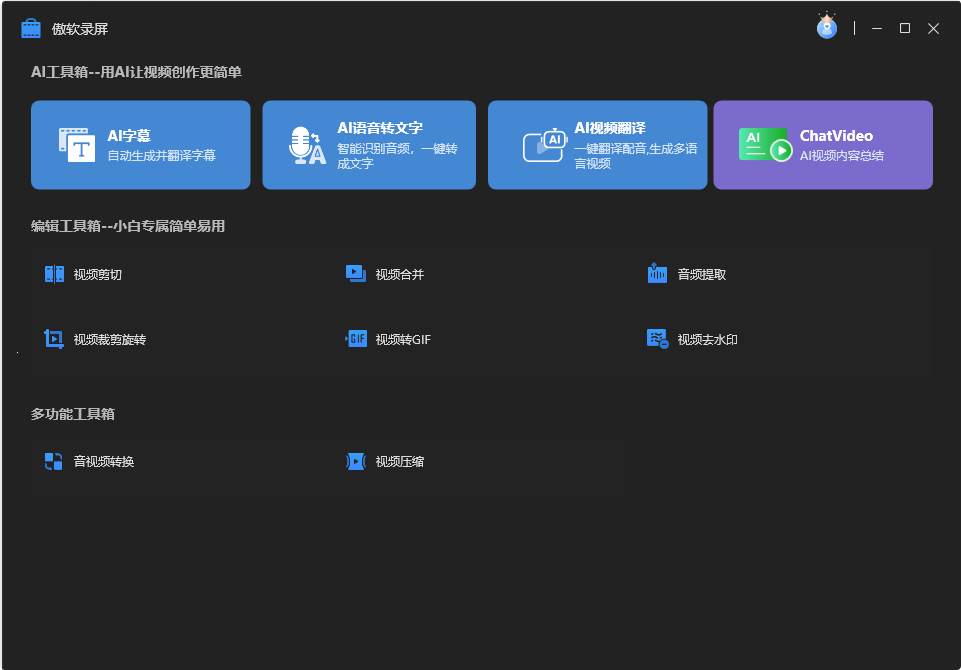This screenshot has width=961, height=670.
Task: Maximize the 傲软录屏 window
Action: [905, 28]
